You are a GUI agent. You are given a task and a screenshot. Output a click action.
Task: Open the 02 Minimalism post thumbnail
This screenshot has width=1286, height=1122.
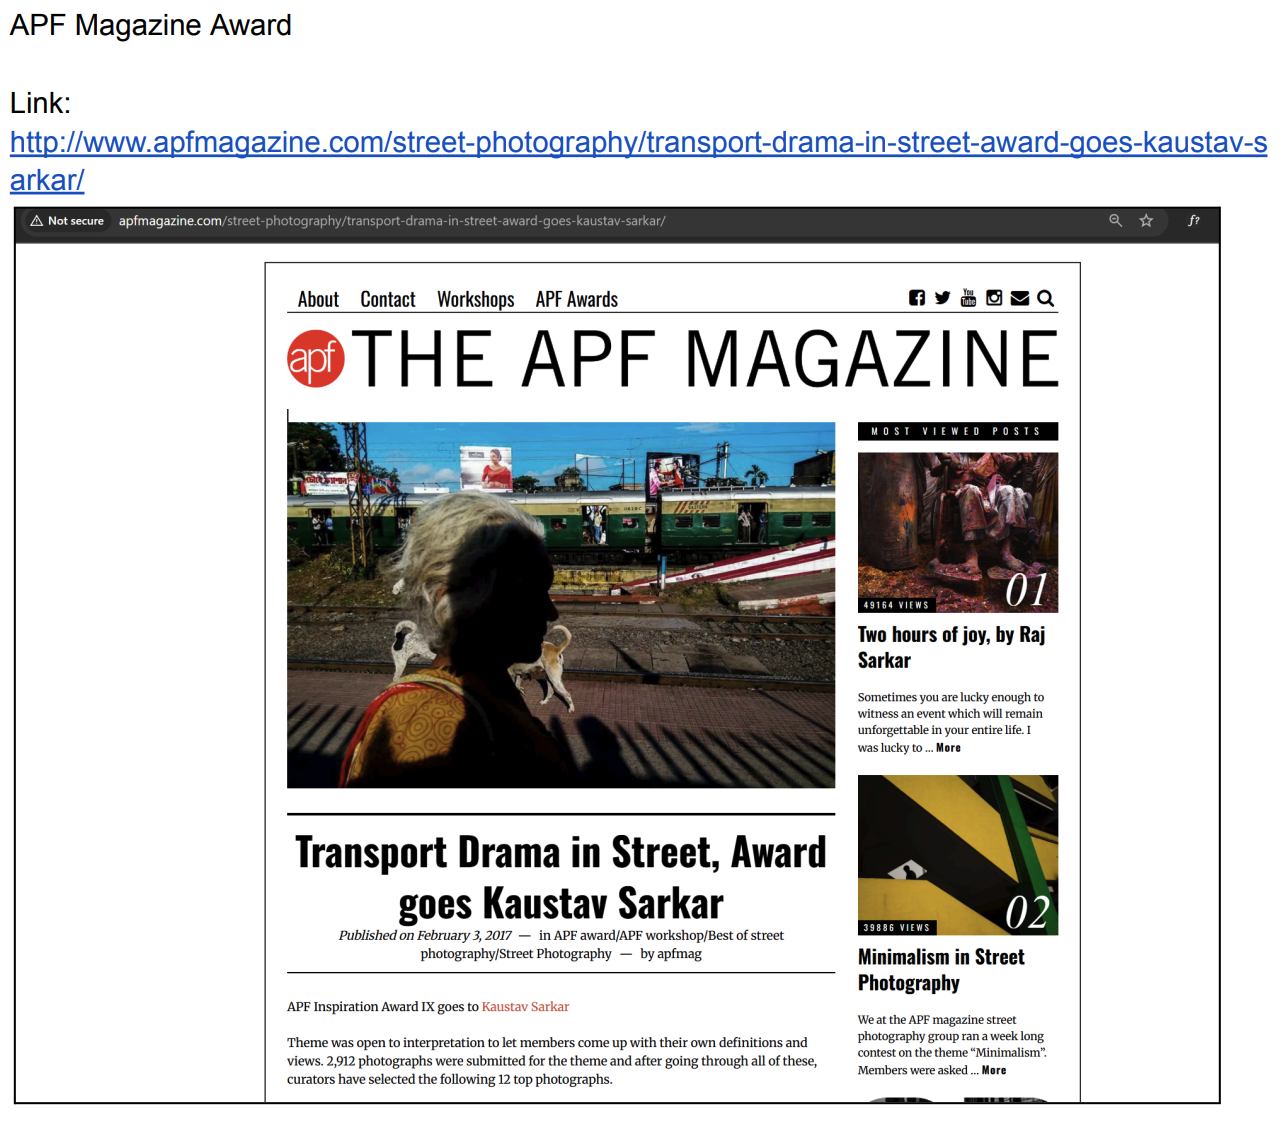point(958,855)
